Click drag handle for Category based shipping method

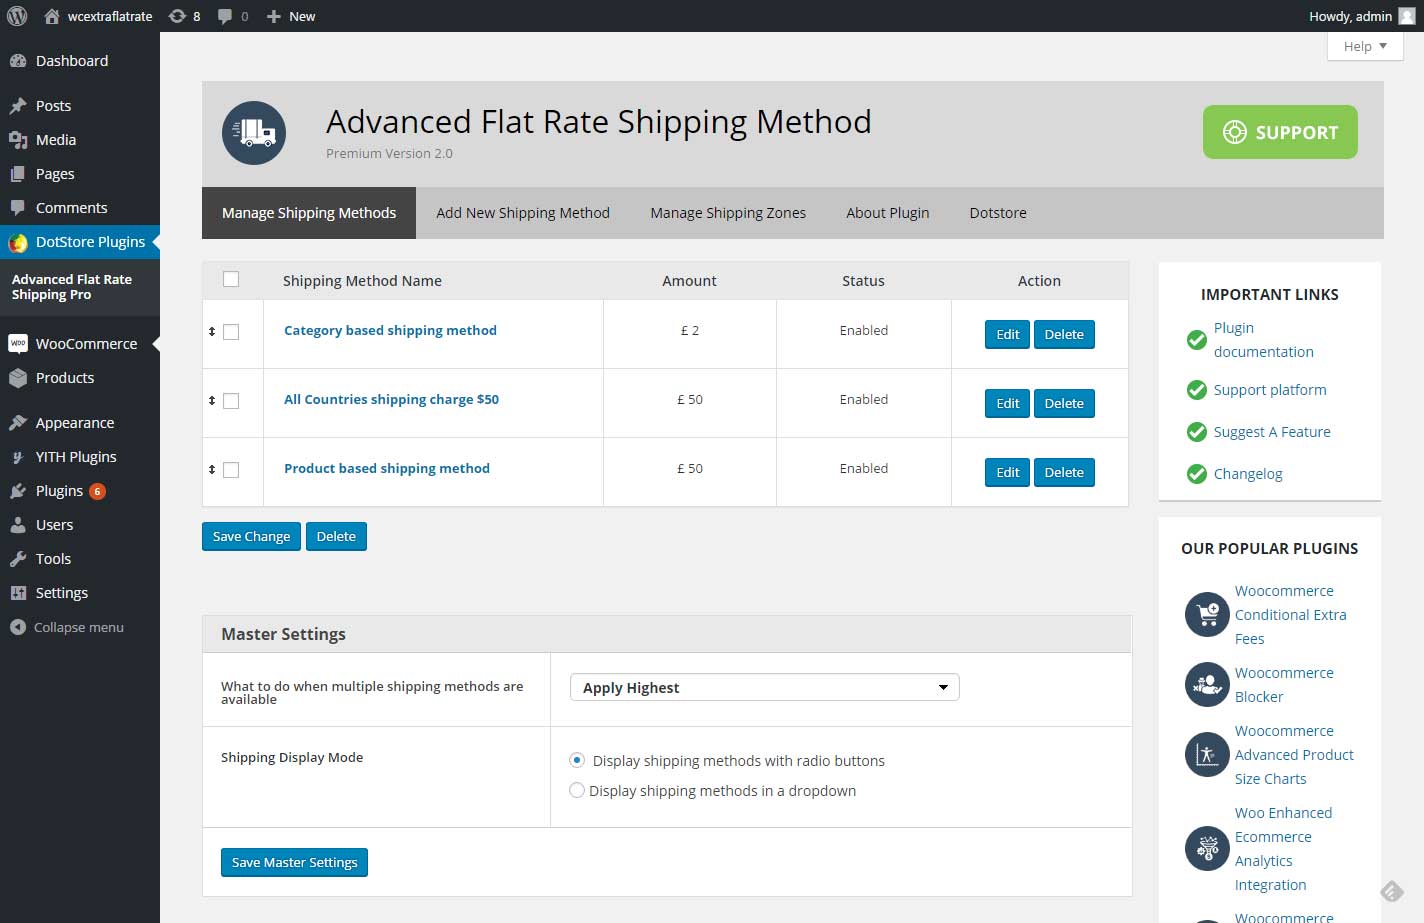(212, 331)
